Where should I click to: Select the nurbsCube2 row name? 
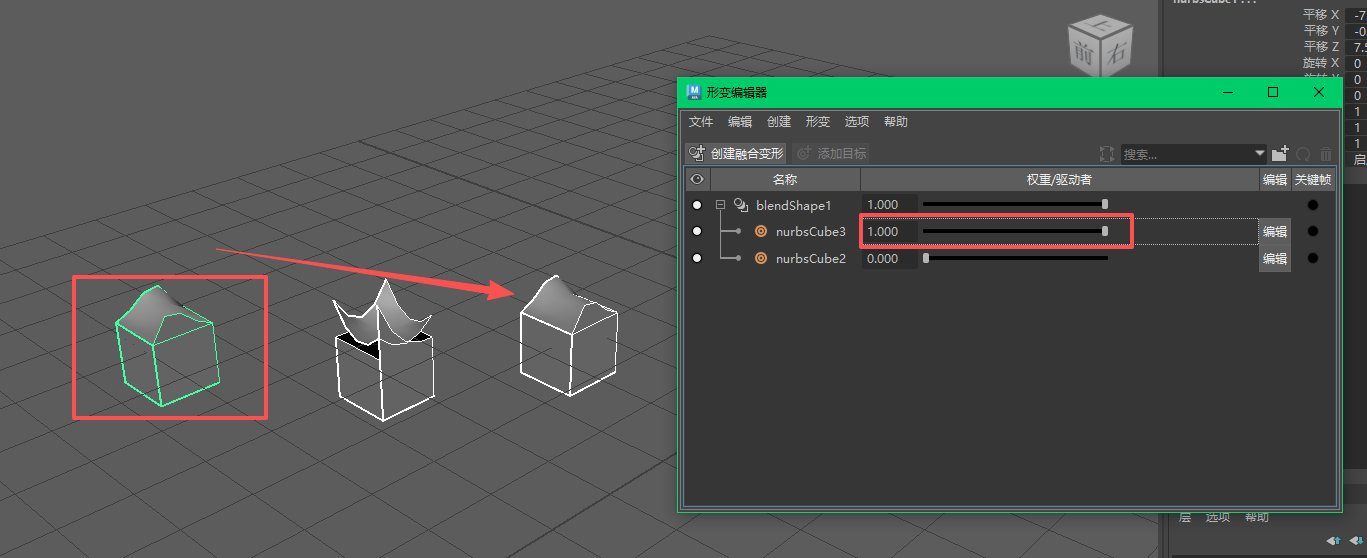(811, 258)
